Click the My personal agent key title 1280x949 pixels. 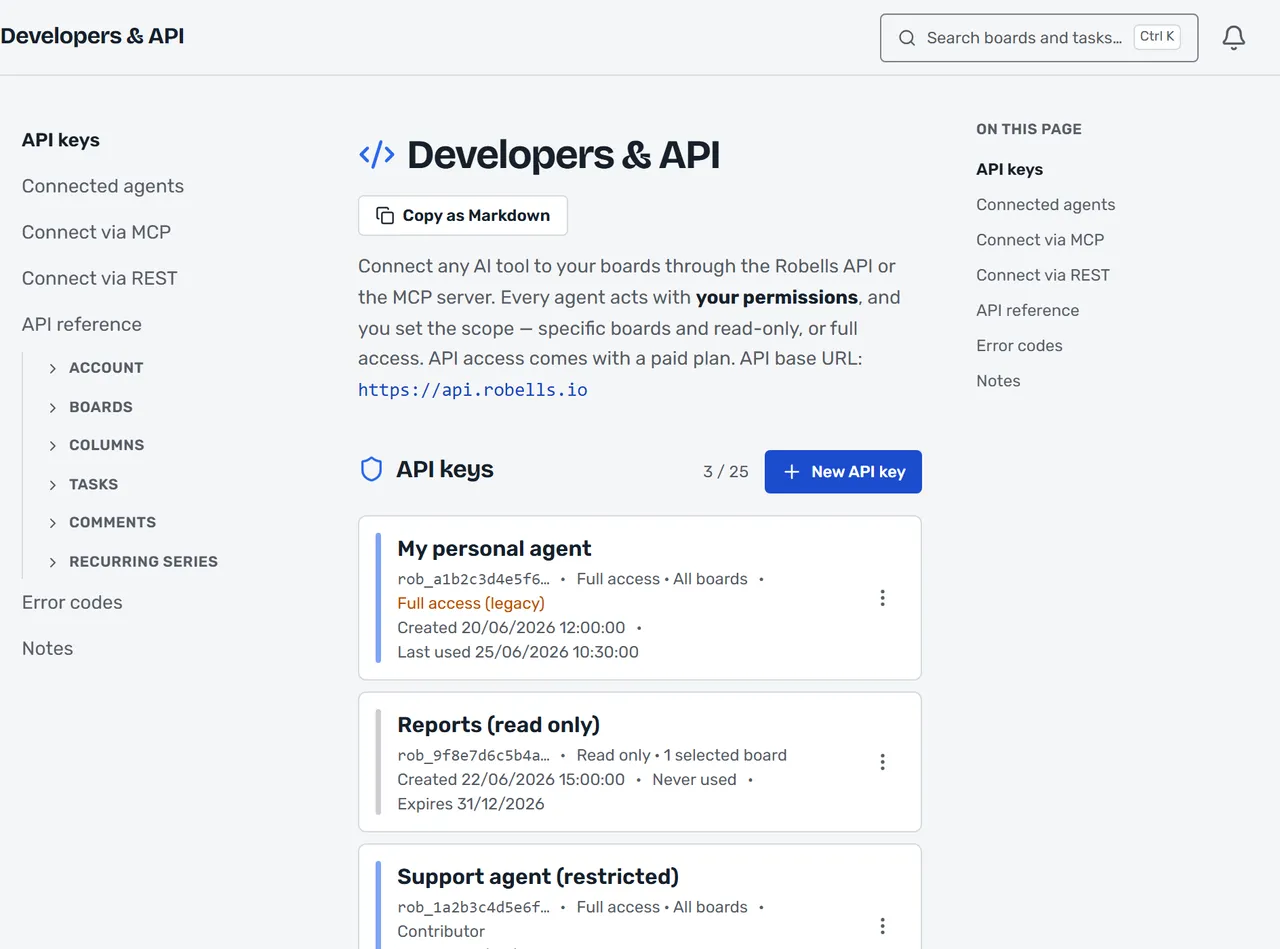[x=494, y=548]
